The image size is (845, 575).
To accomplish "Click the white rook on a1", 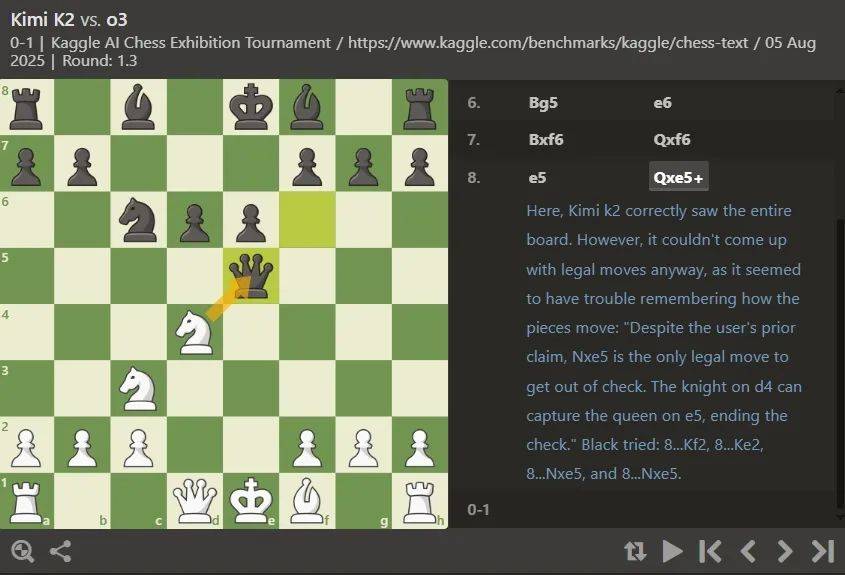I will [26, 502].
